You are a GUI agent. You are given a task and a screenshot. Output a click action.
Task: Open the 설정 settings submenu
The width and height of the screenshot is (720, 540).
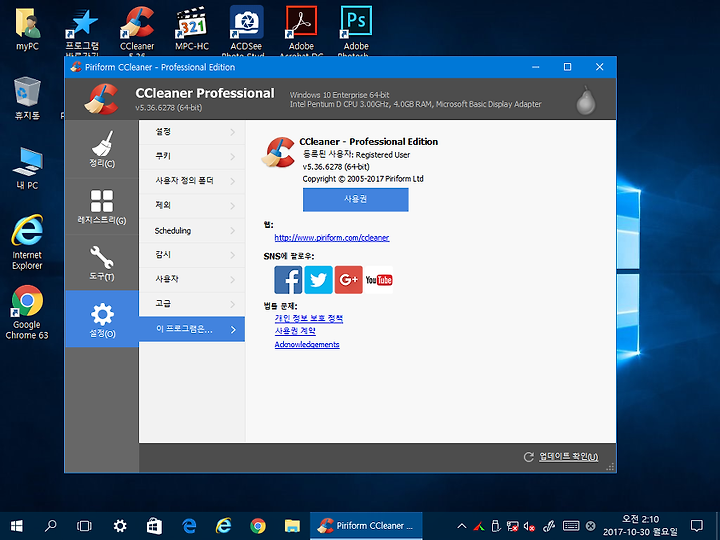(x=192, y=132)
